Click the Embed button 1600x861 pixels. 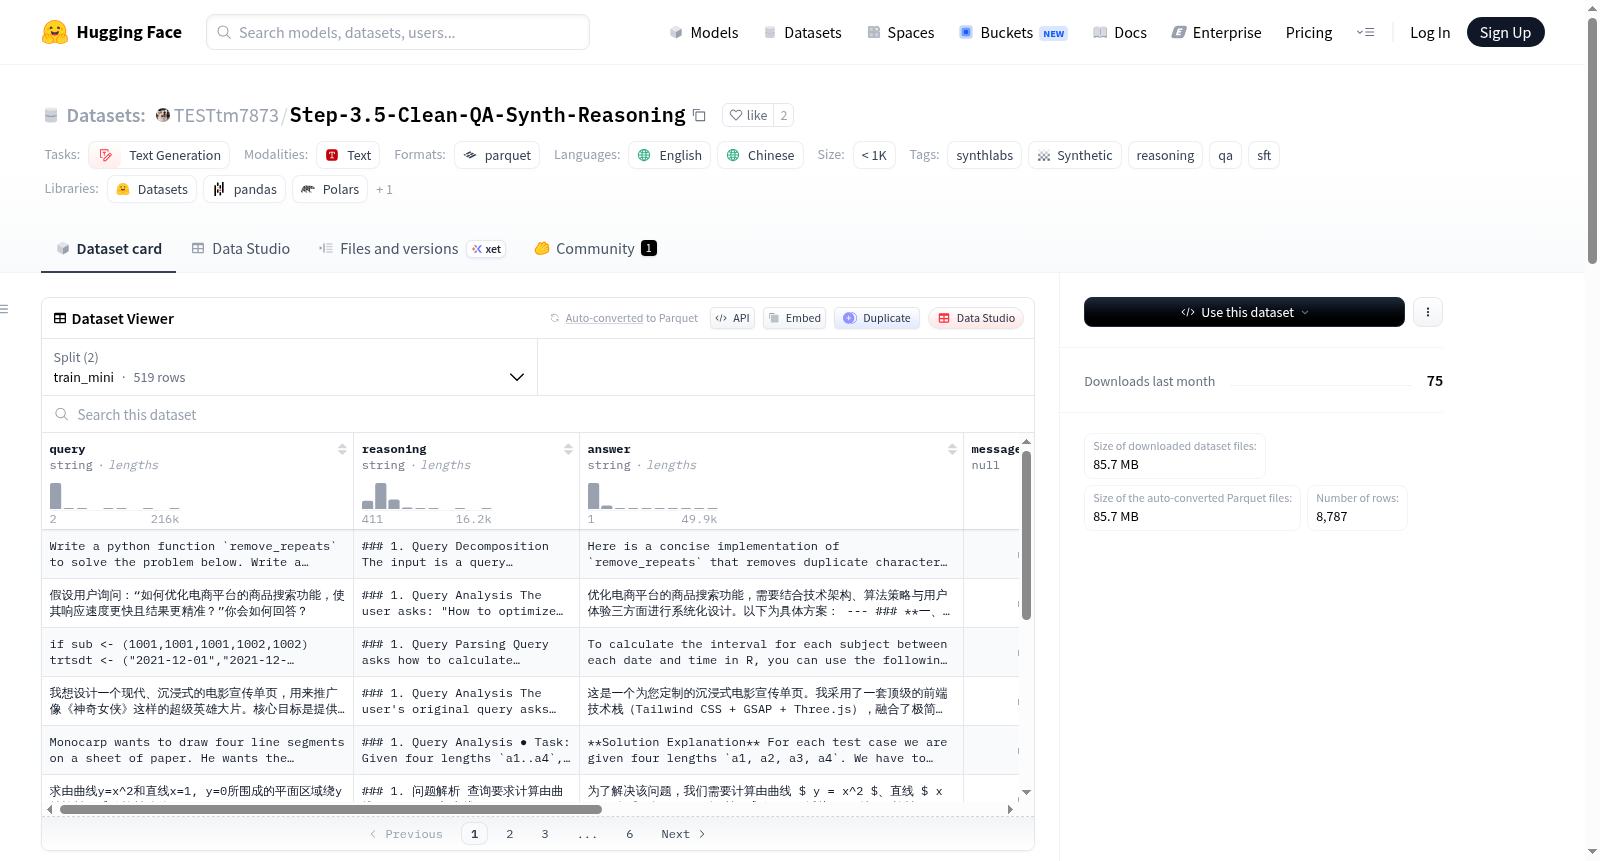click(793, 318)
